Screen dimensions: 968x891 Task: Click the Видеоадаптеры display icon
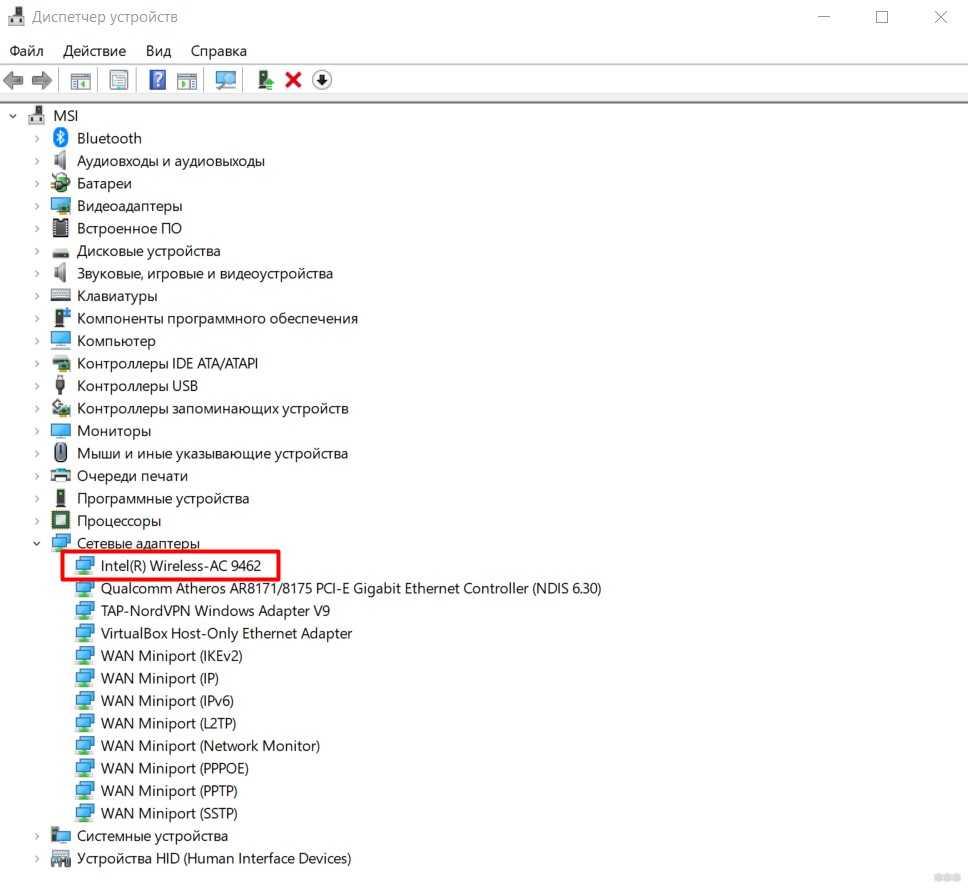tap(60, 206)
